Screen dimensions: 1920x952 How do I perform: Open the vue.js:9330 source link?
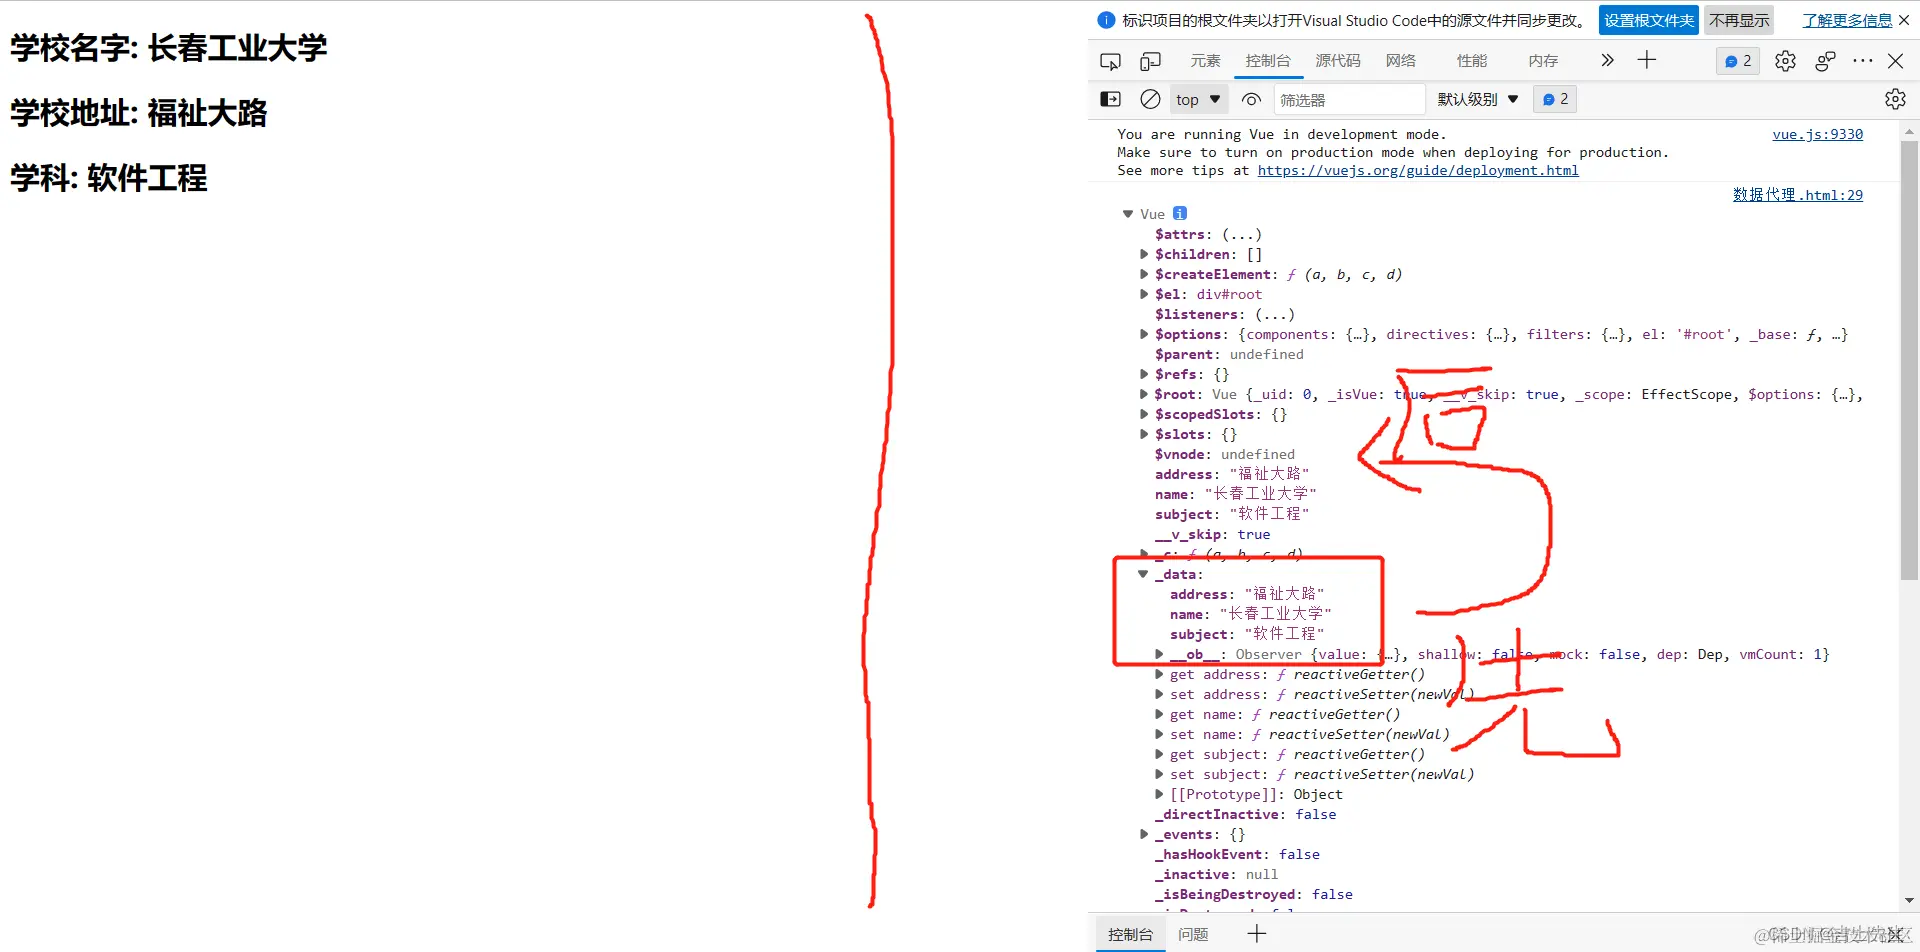pyautogui.click(x=1817, y=134)
